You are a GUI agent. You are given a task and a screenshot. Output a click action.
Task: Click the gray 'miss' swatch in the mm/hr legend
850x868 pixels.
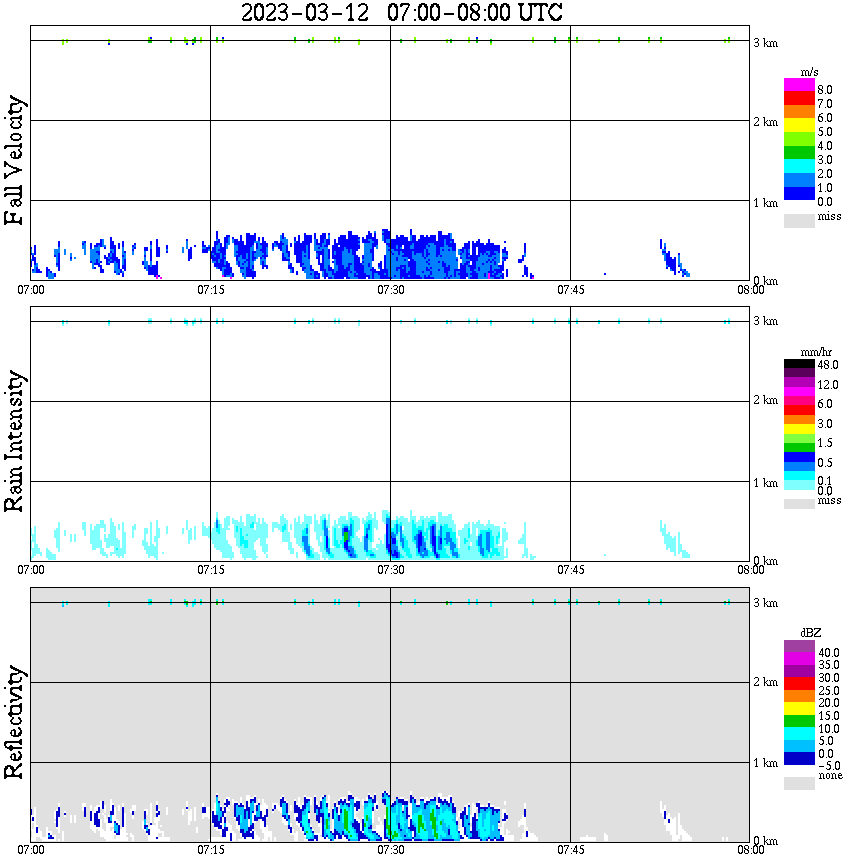click(799, 504)
